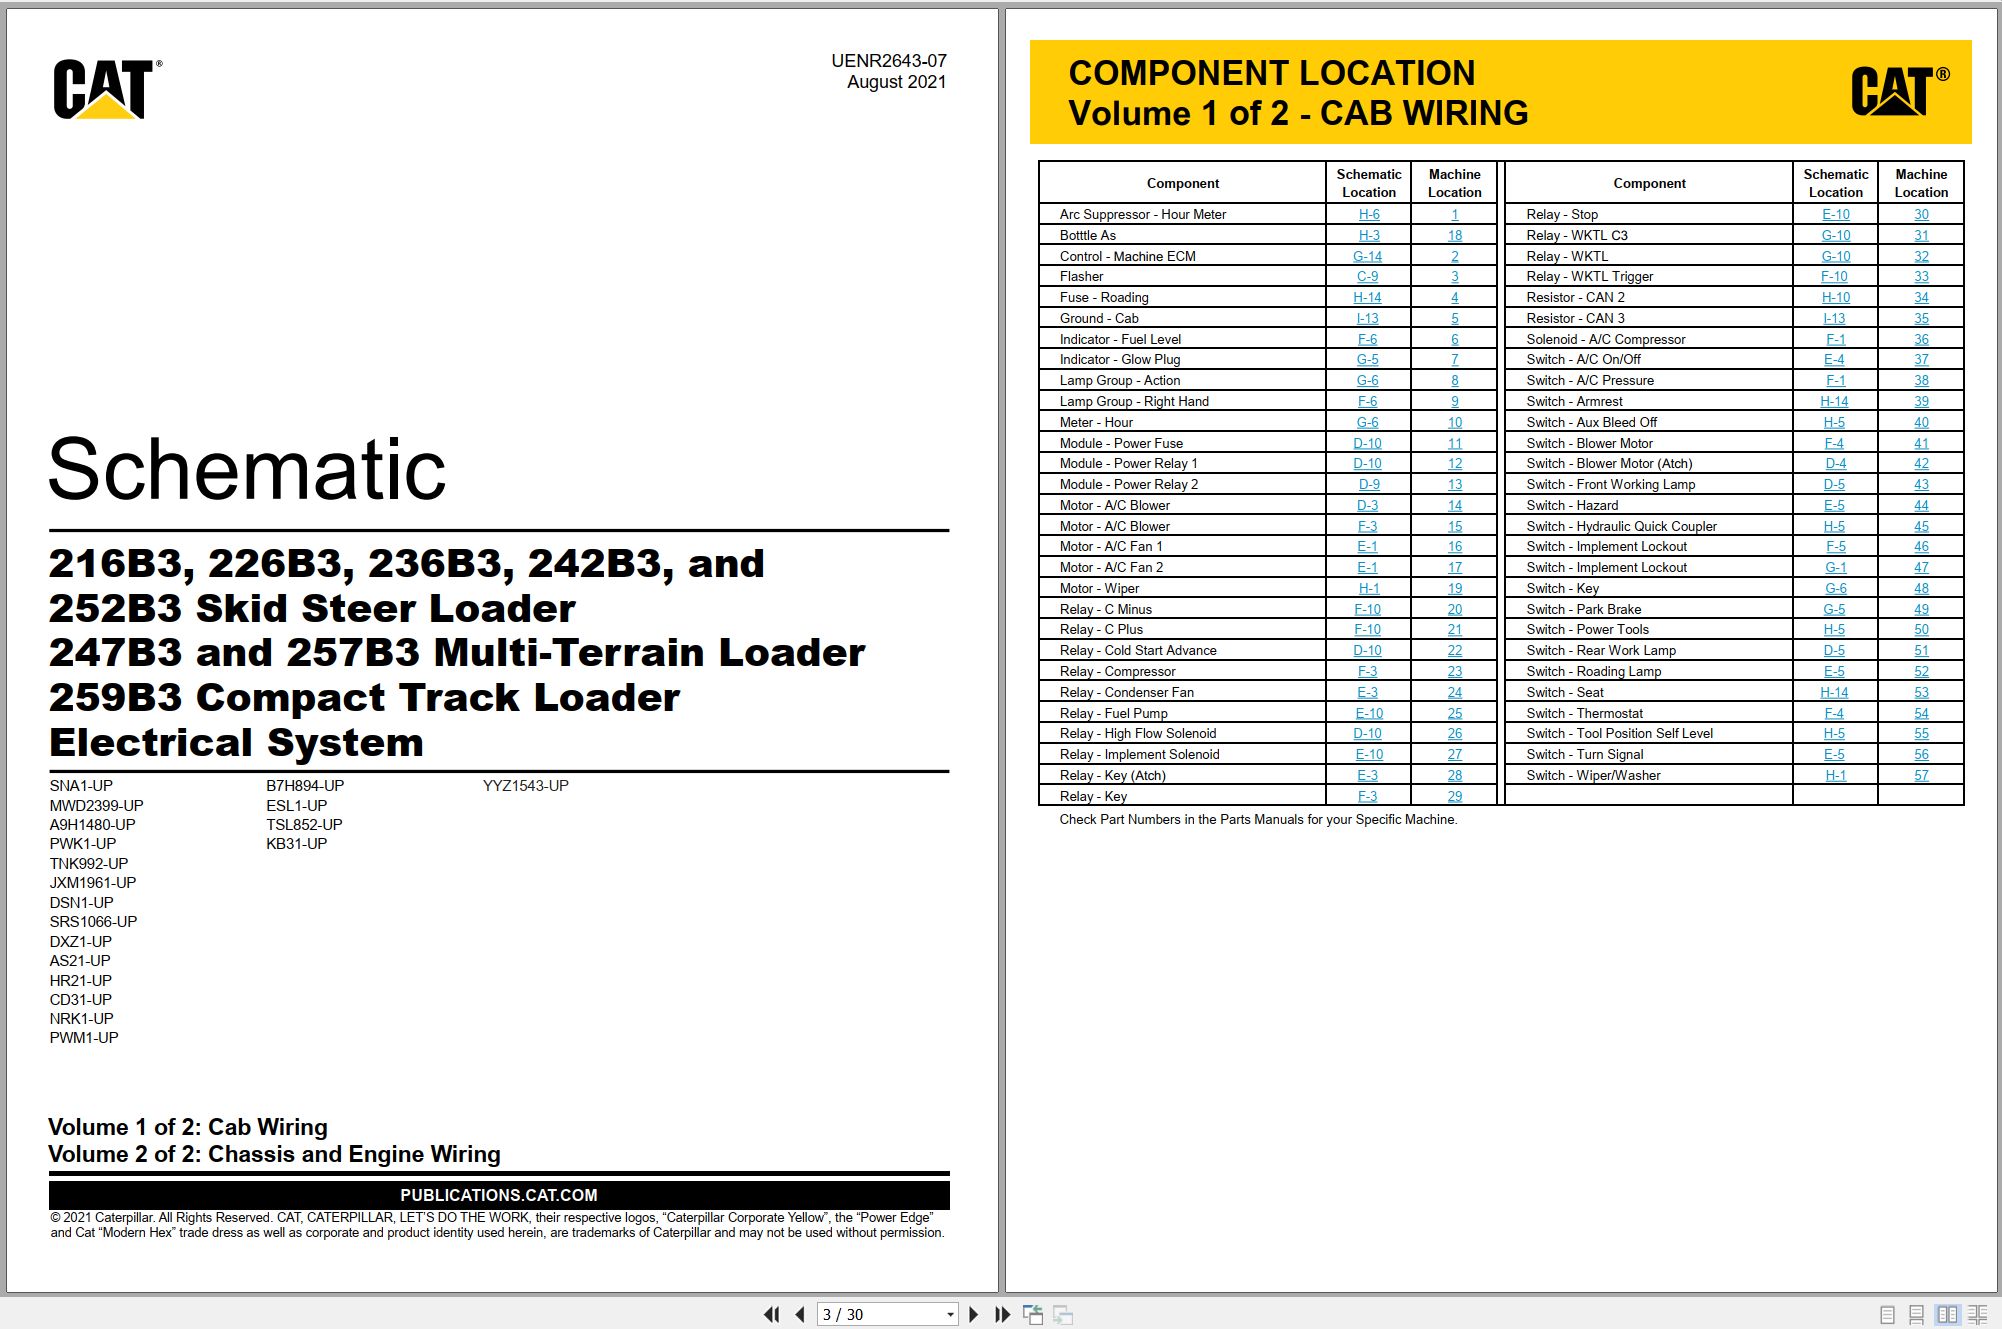
Task: Open schematic location I-13 for Ground - Cab
Action: pyautogui.click(x=1367, y=318)
